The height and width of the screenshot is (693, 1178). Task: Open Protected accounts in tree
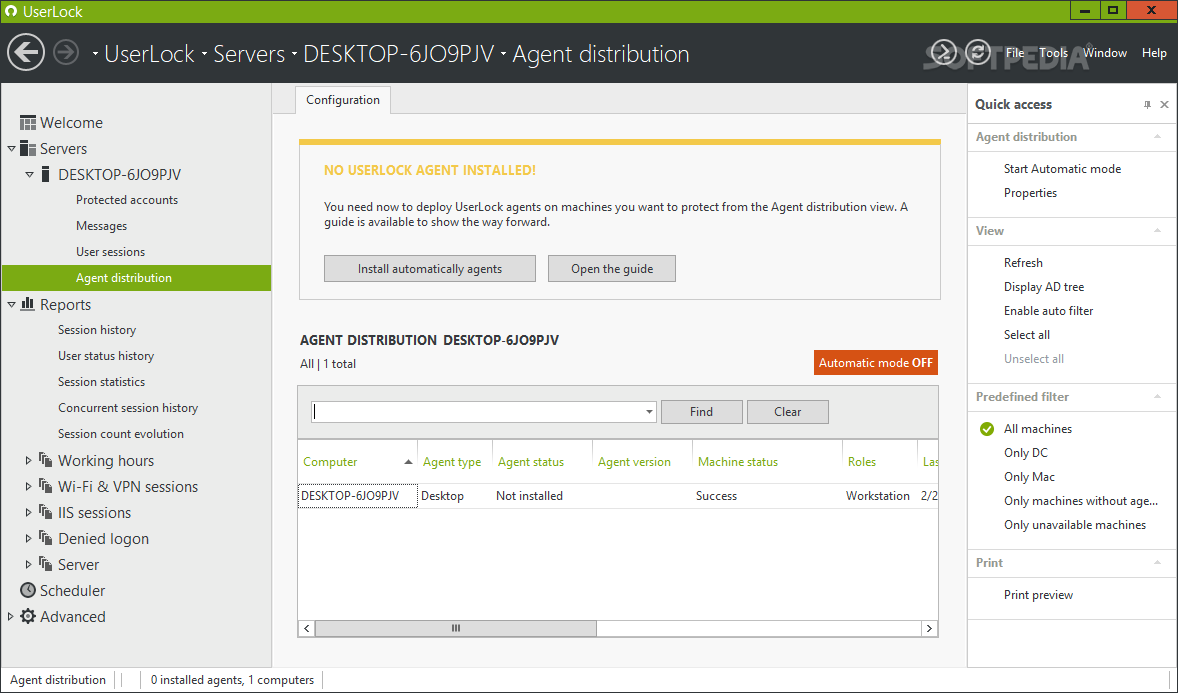click(127, 200)
